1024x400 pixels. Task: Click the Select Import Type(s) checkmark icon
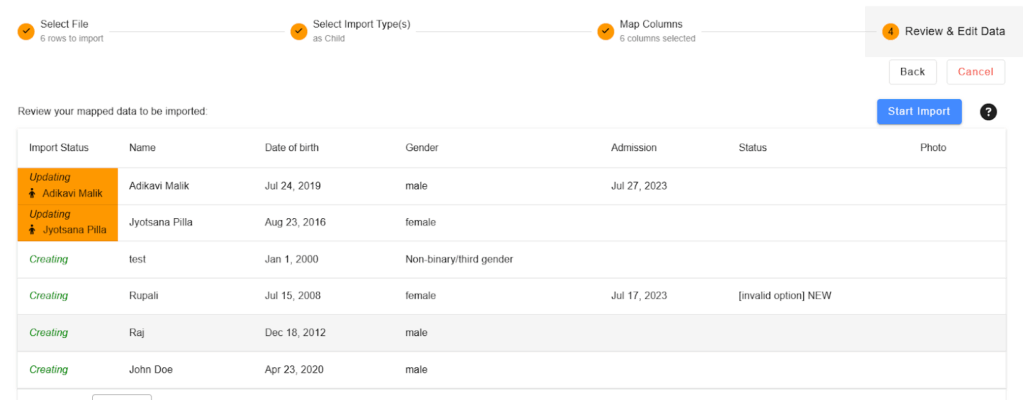298,31
